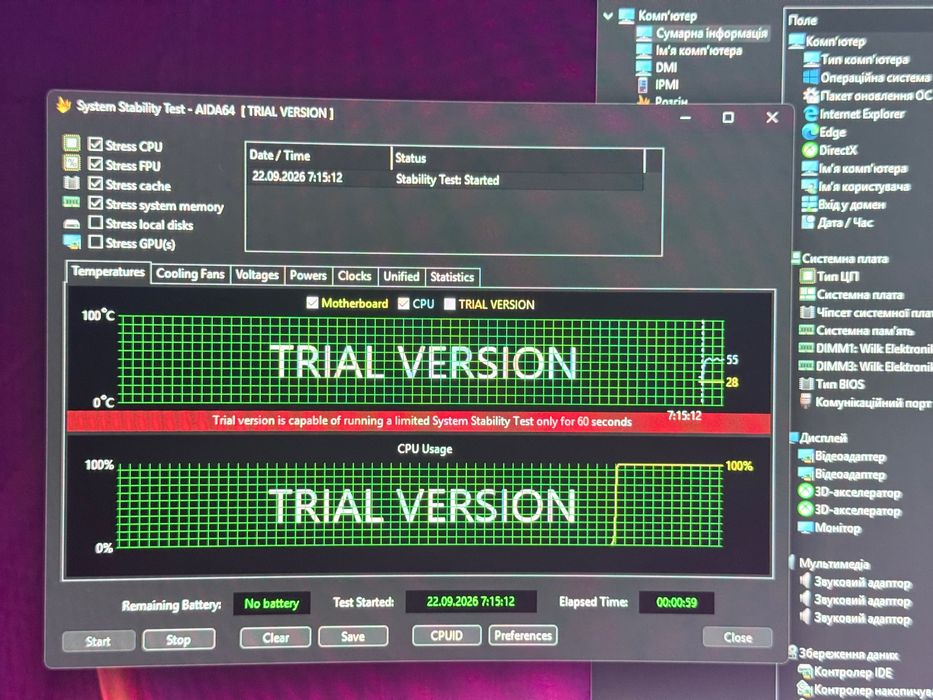Click the FPU icon beside Stress FPU

71,162
